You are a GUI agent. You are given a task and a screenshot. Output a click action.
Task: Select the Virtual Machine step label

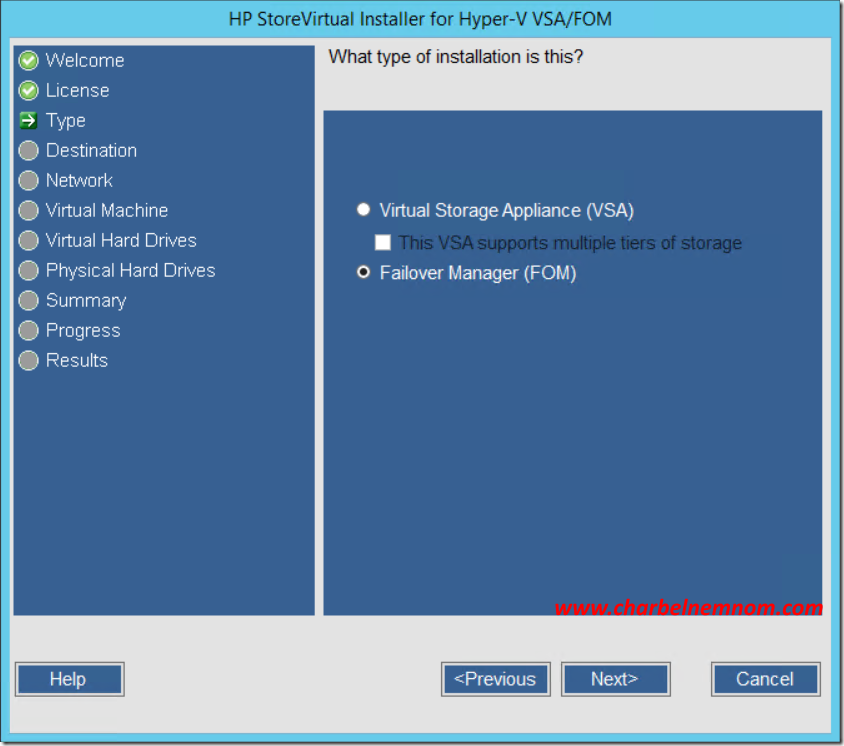tap(107, 210)
